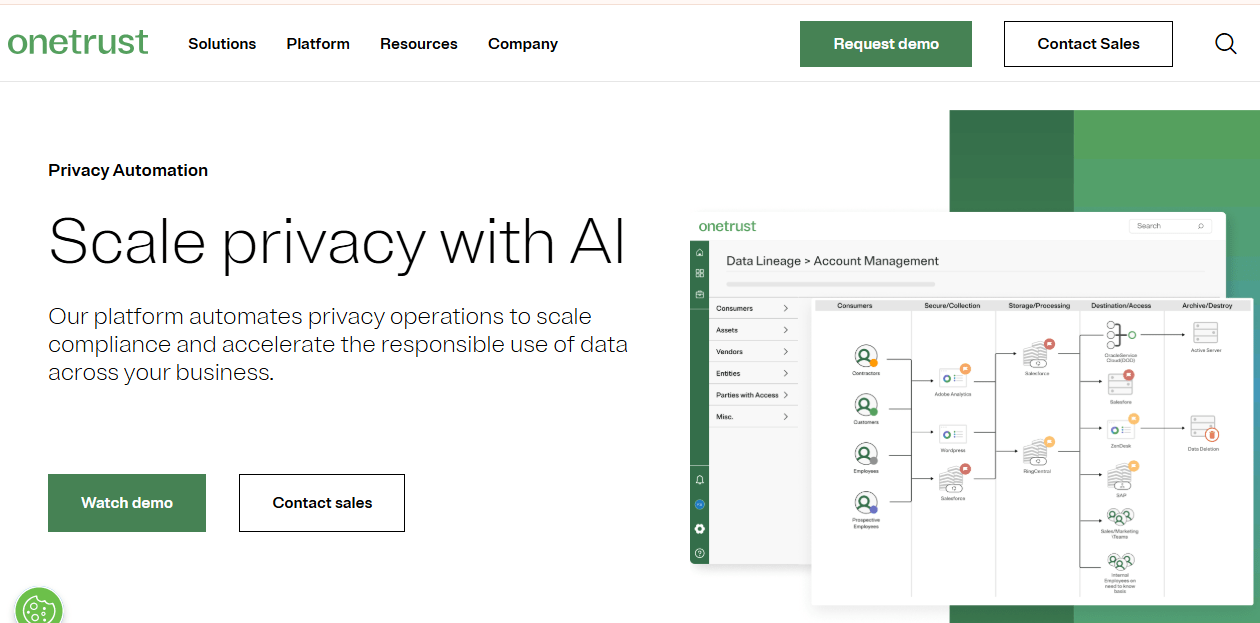Screen dimensions: 1260x623
Task: Click the Privacy Automation label
Action: tap(128, 170)
